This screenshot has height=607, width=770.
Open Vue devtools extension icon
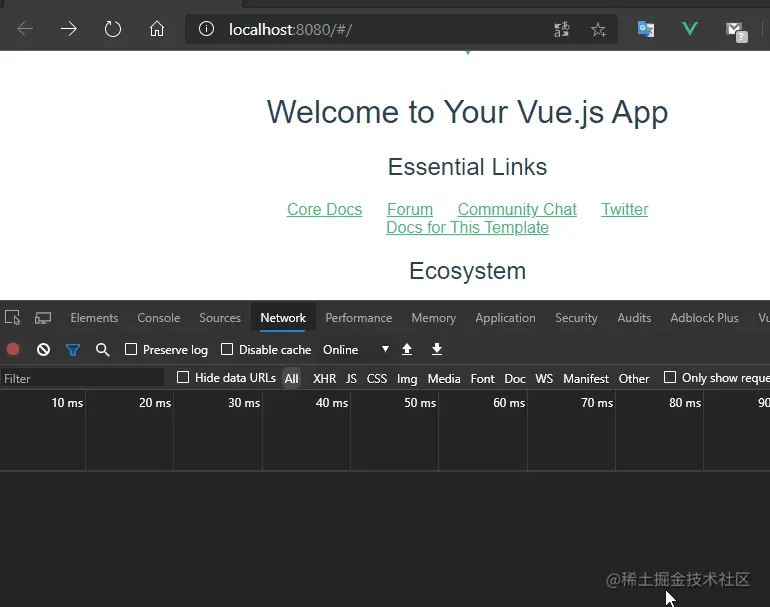pos(689,29)
